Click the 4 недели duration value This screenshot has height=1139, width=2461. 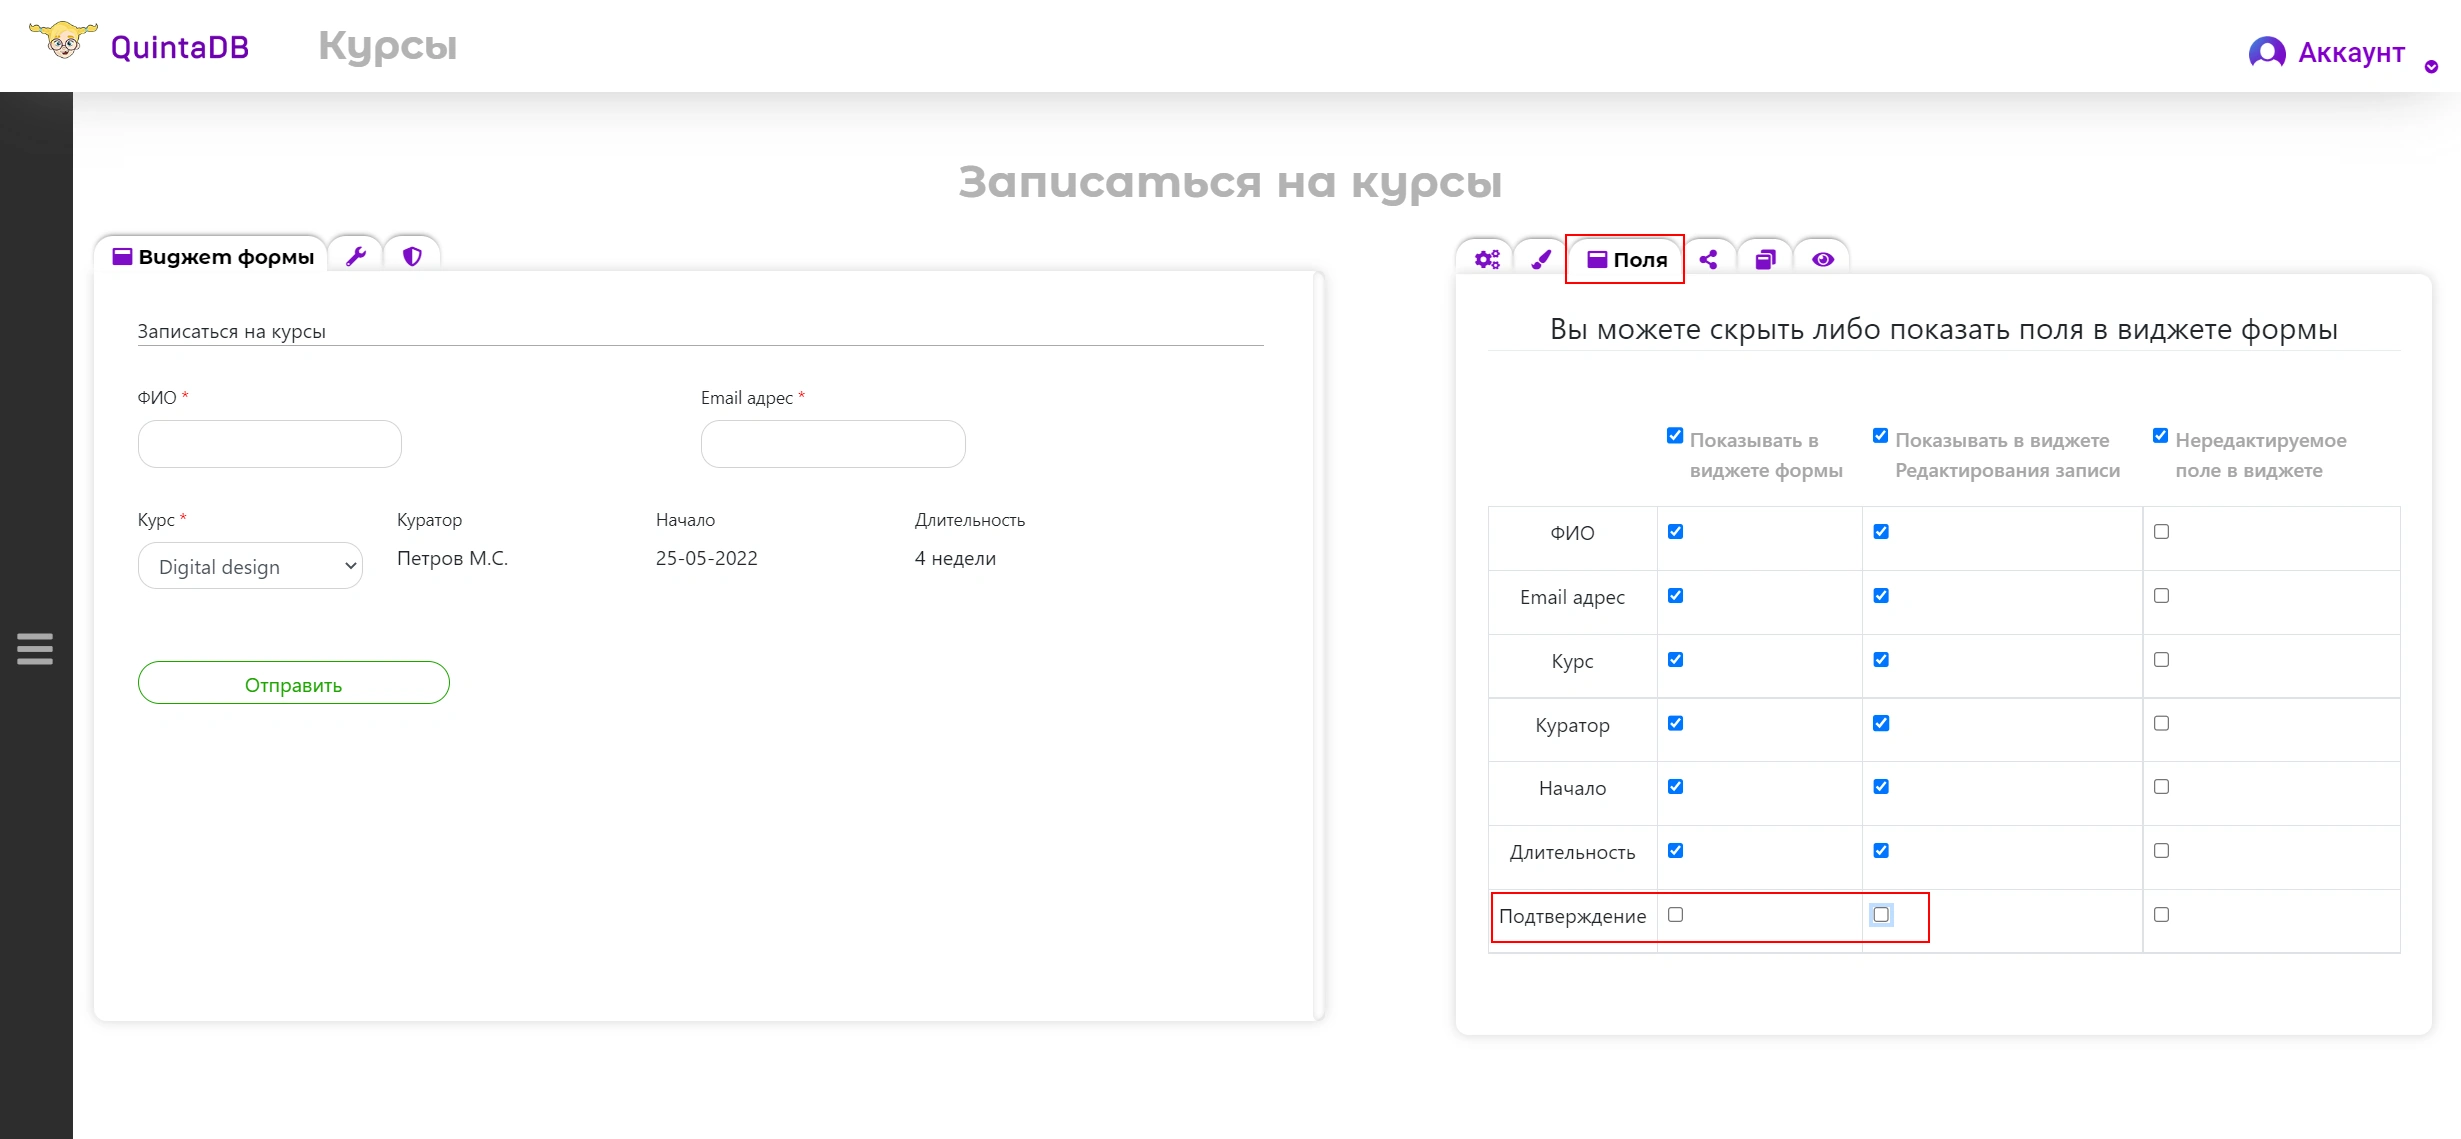click(x=955, y=558)
